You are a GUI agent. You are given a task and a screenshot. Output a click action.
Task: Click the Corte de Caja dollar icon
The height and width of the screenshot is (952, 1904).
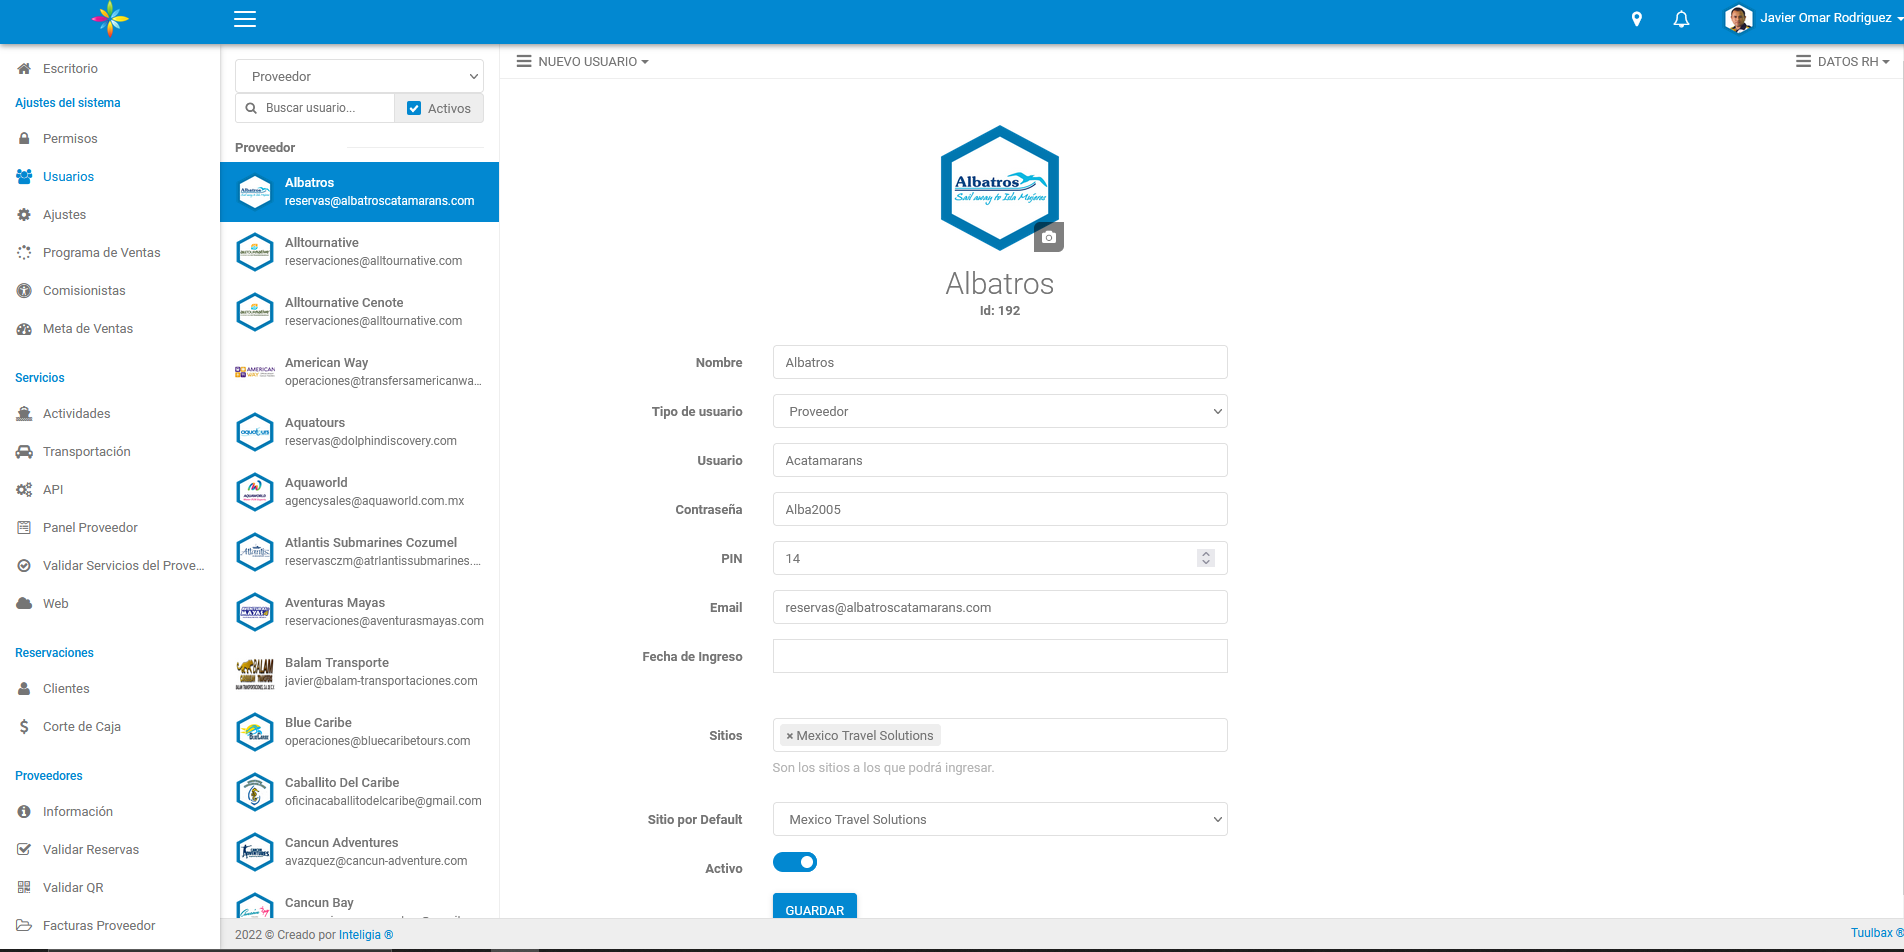point(24,727)
